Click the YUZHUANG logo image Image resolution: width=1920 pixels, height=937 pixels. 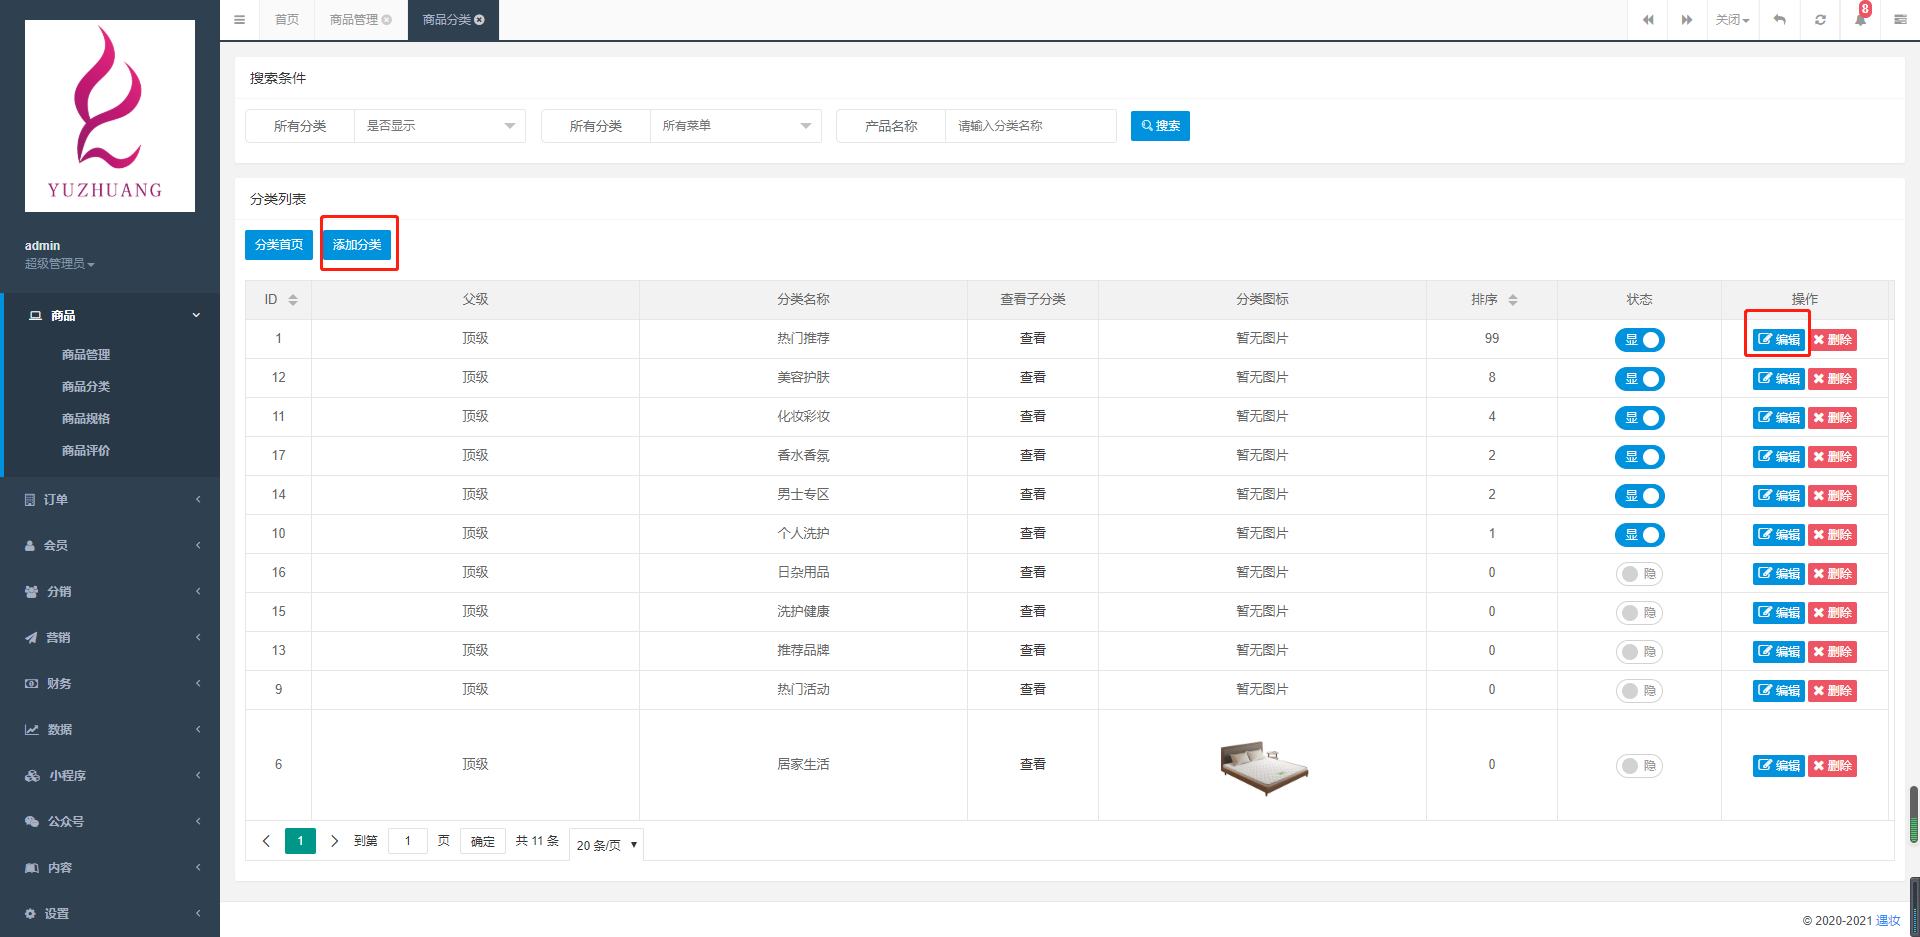point(110,116)
